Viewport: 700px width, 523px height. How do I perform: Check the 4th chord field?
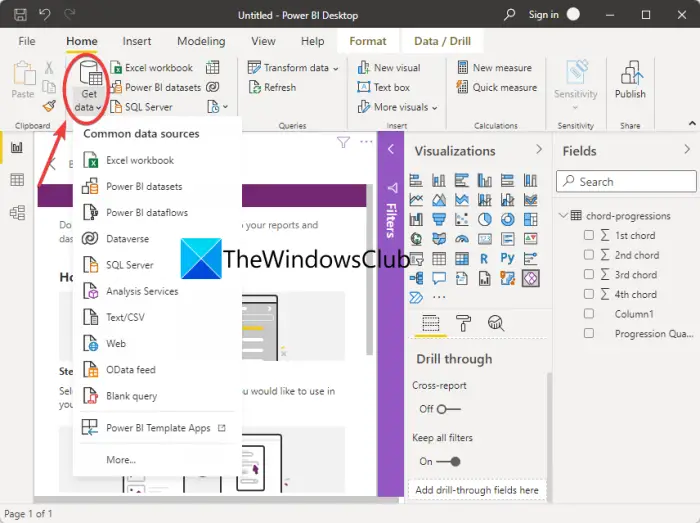click(589, 294)
